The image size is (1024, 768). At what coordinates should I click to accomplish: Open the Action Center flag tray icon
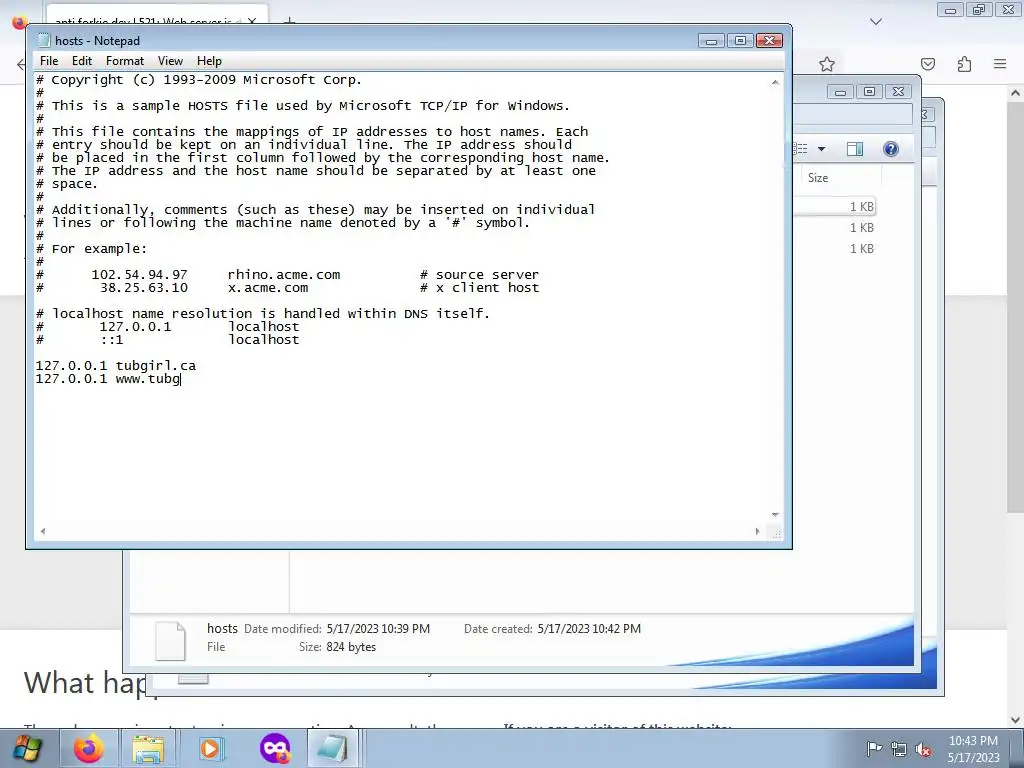click(x=874, y=748)
